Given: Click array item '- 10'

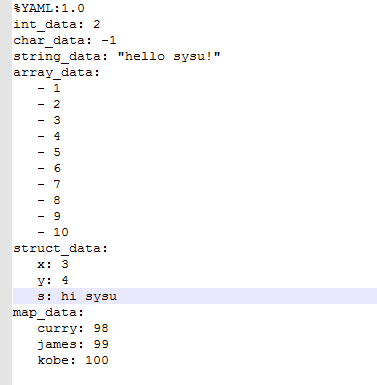Looking at the screenshot, I should 53,232.
